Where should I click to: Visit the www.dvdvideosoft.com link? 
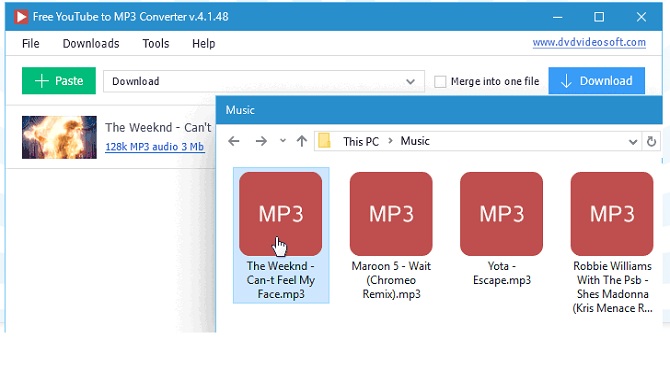[x=589, y=42]
